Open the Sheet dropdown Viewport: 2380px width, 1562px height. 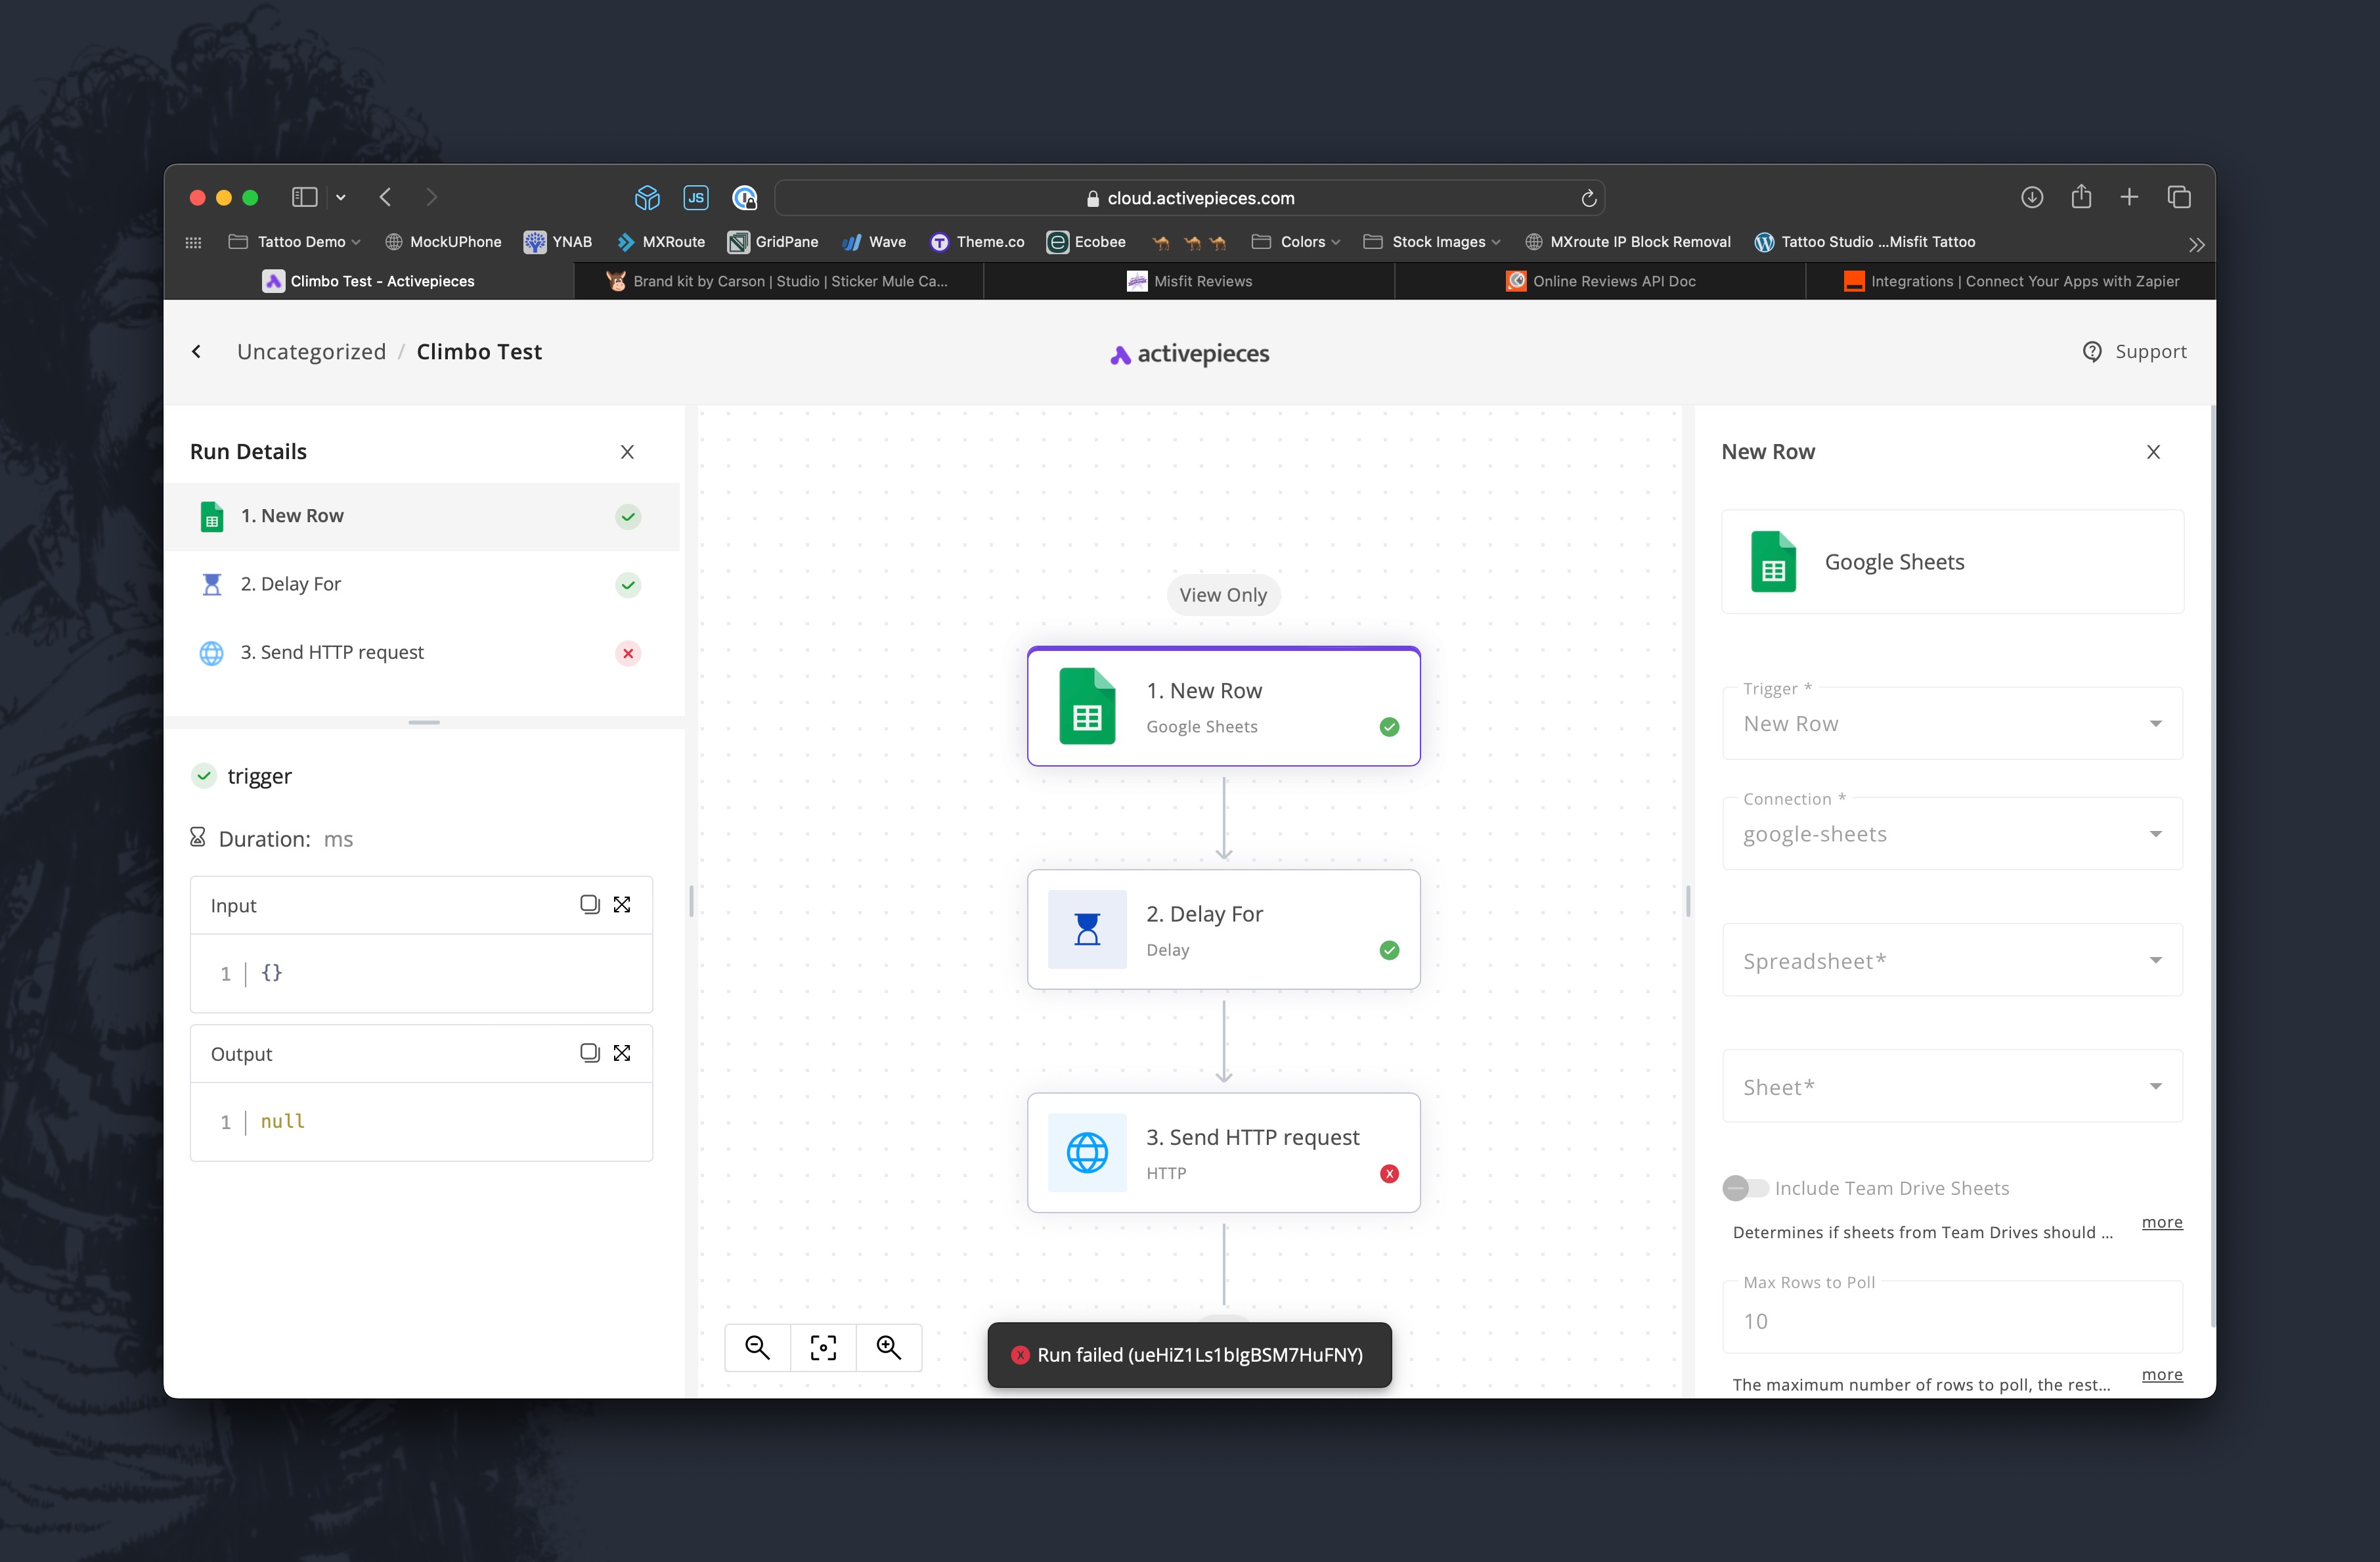1951,1087
